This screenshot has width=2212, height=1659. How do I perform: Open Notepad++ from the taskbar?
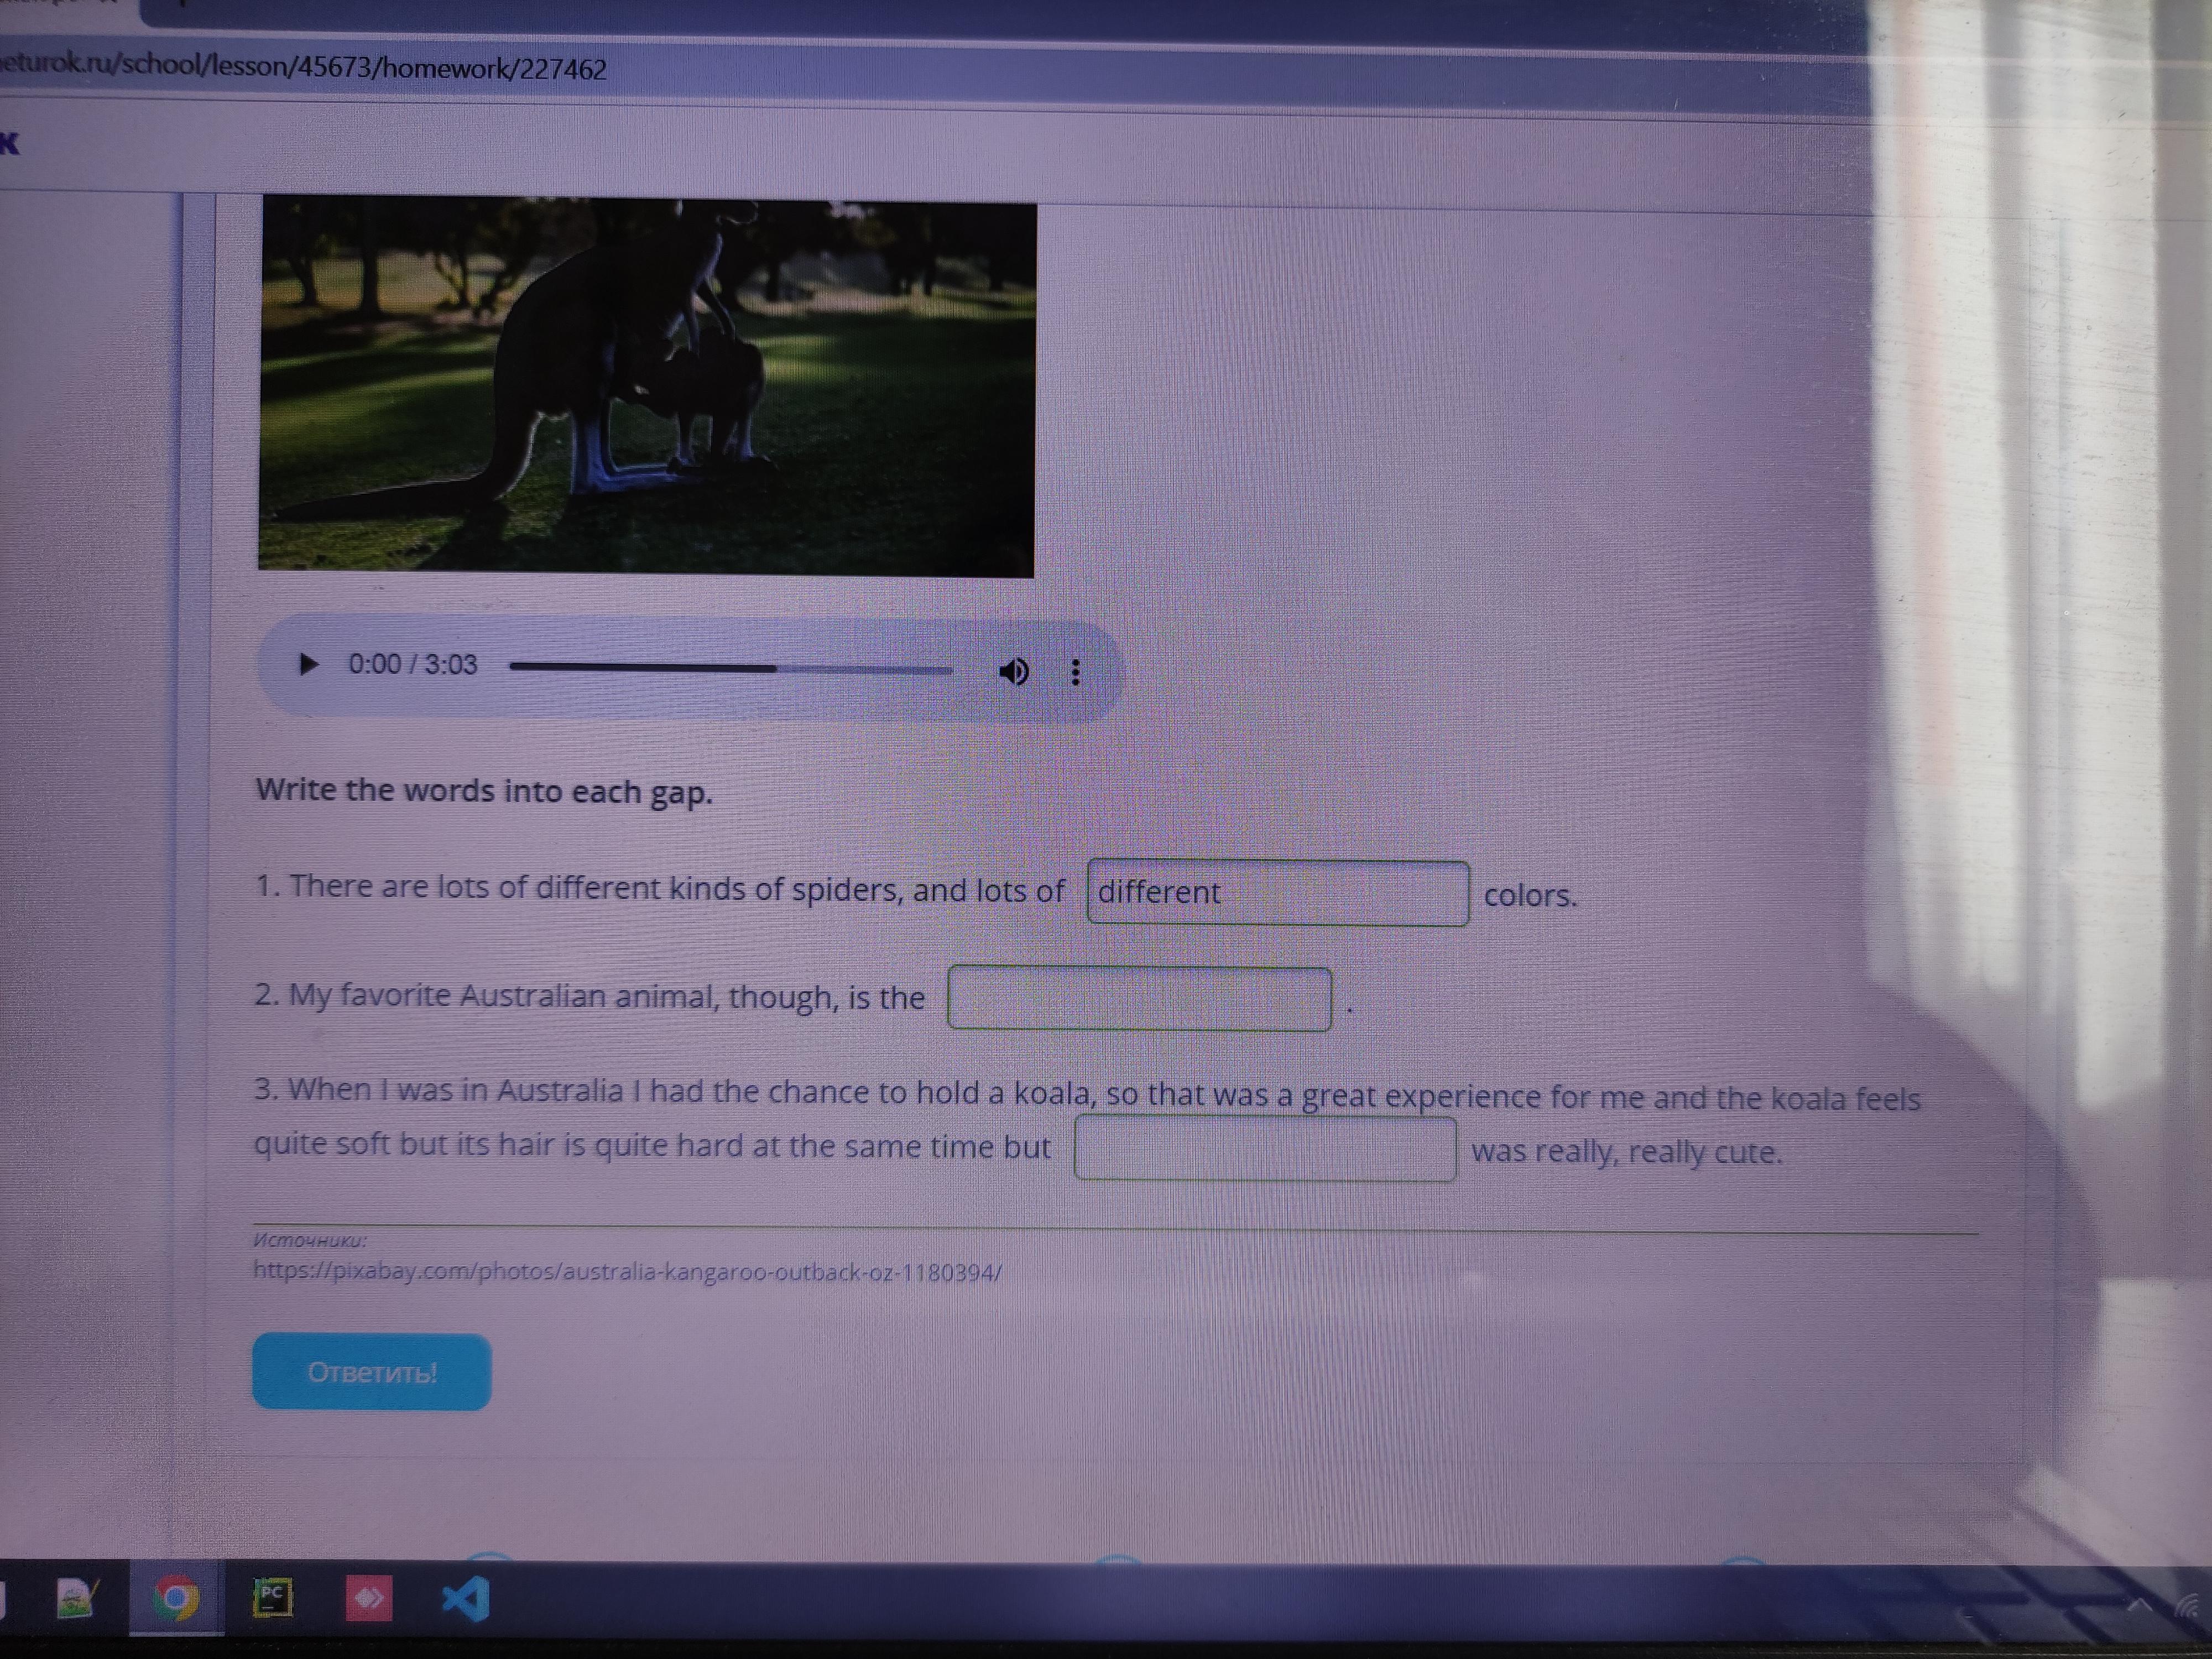tap(77, 1598)
